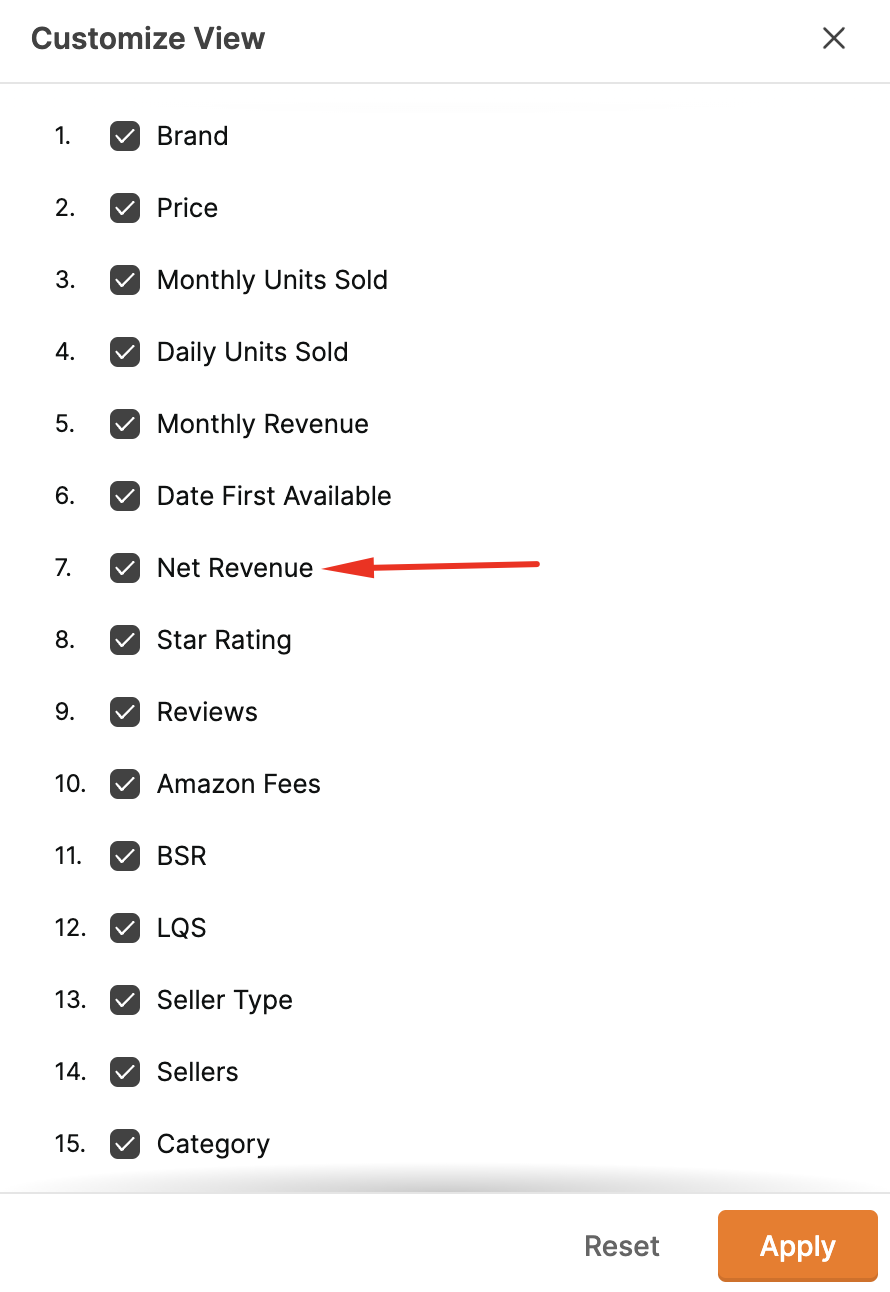This screenshot has width=890, height=1292.
Task: Uncheck the Sellers checkbox
Action: coord(125,1072)
